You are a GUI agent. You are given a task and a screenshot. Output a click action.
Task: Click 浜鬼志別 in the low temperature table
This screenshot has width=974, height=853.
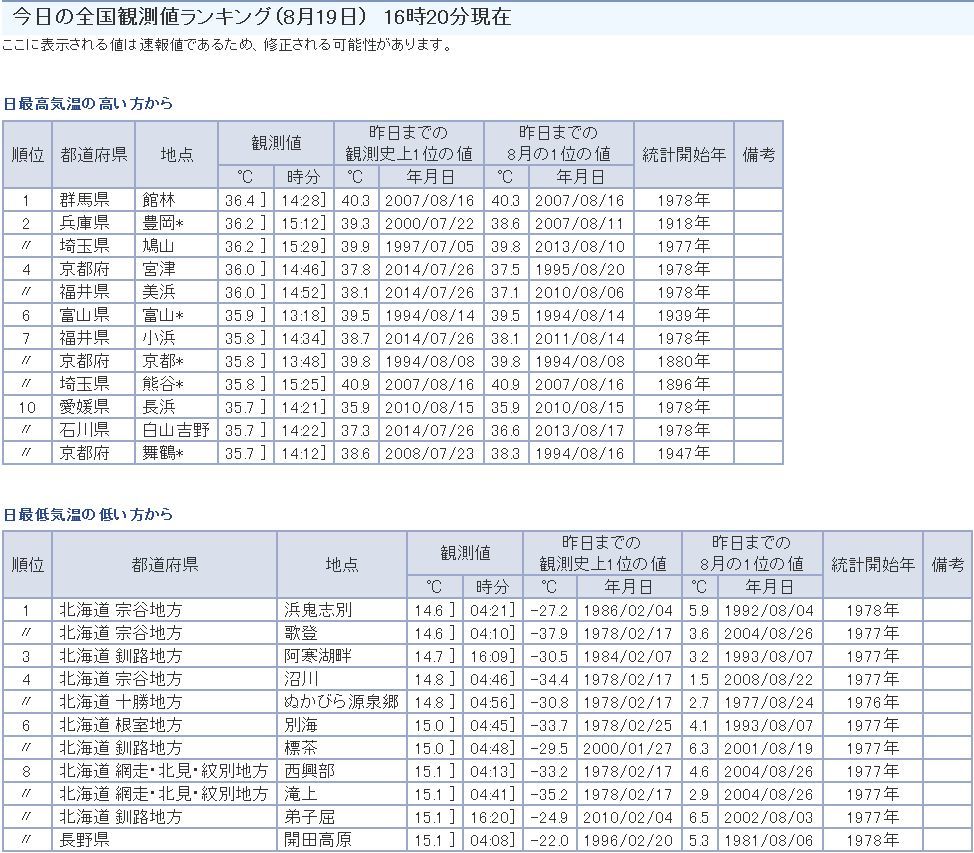click(317, 610)
